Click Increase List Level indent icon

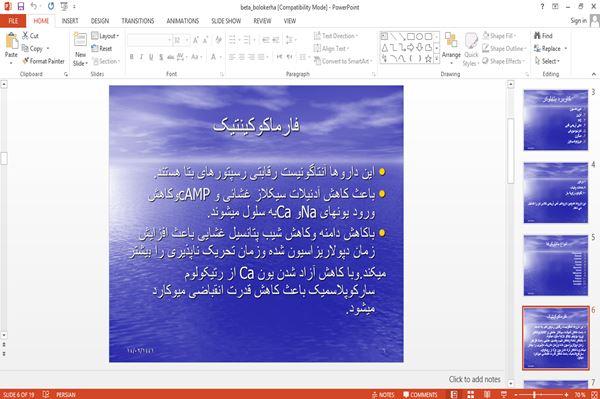click(275, 40)
